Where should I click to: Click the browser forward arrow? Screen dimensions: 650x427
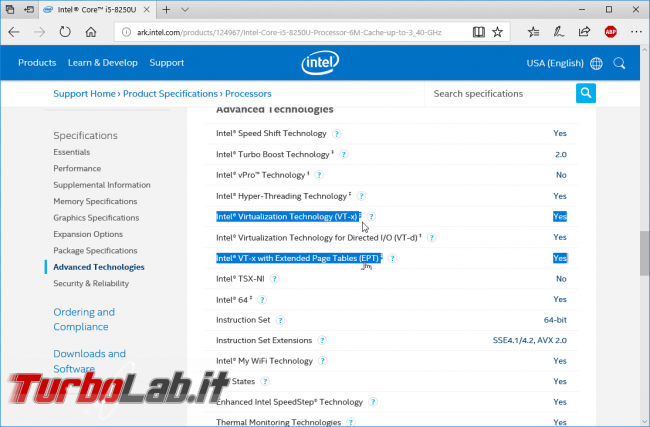coord(39,32)
